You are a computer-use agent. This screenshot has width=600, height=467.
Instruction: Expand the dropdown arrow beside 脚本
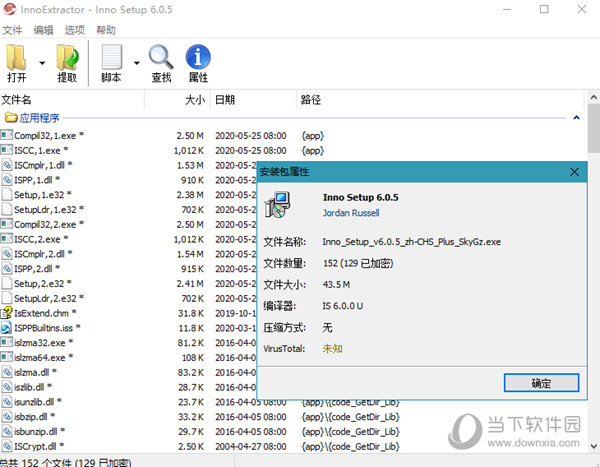137,63
